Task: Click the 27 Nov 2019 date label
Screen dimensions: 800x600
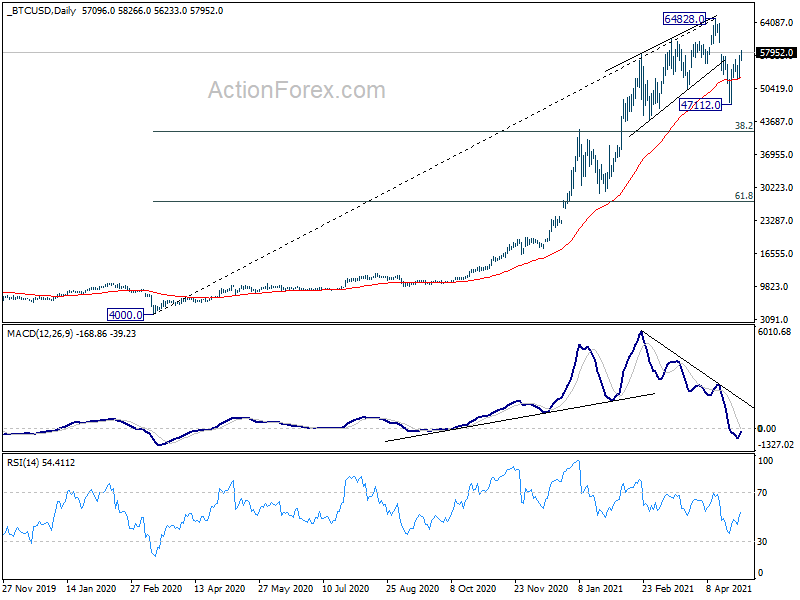Action: (x=29, y=589)
